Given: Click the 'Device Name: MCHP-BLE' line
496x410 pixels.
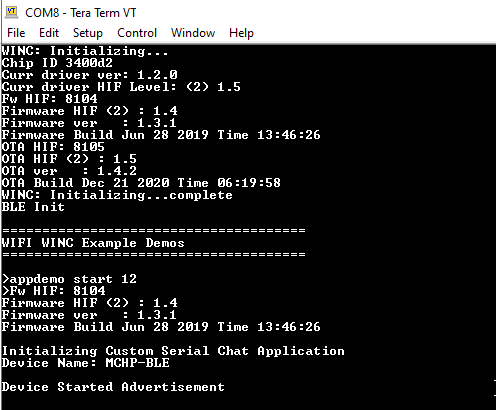Looking at the screenshot, I should [x=85, y=363].
